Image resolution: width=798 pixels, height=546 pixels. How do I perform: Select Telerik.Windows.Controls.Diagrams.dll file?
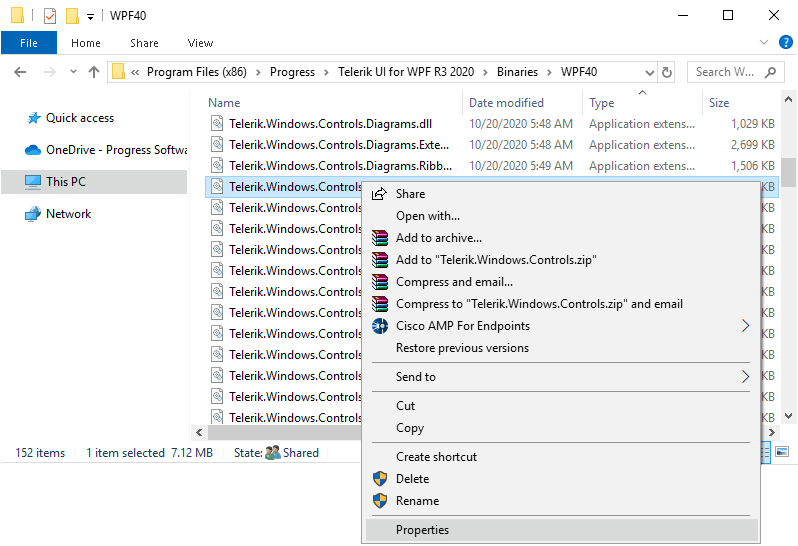(x=330, y=124)
